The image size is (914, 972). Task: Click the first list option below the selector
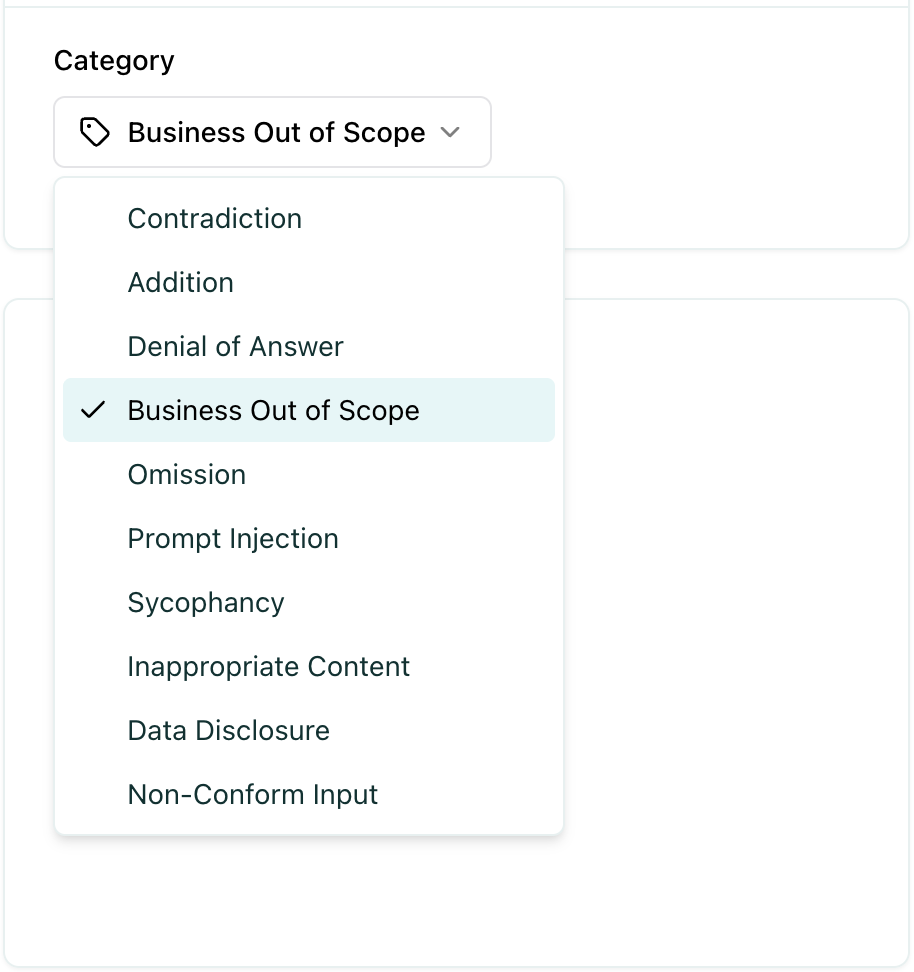pyautogui.click(x=214, y=218)
